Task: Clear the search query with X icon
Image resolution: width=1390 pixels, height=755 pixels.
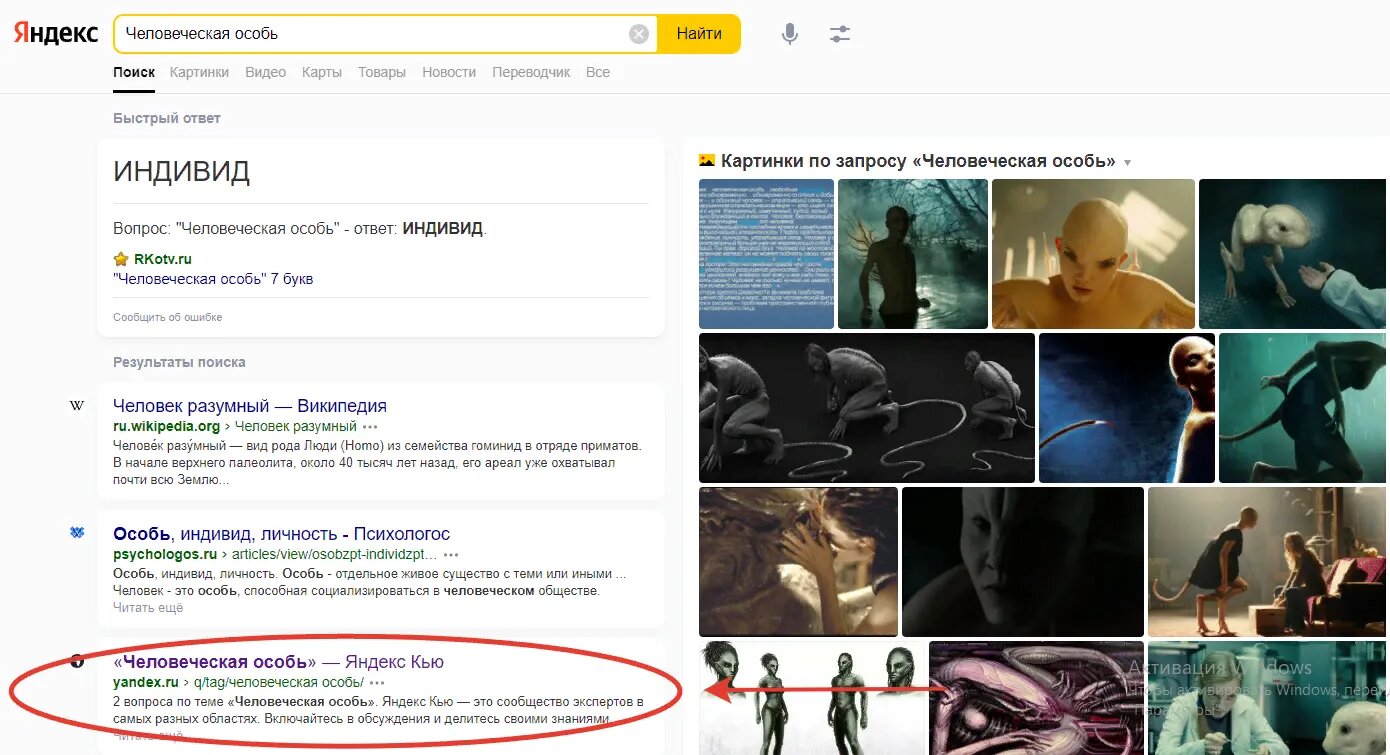Action: (x=639, y=34)
